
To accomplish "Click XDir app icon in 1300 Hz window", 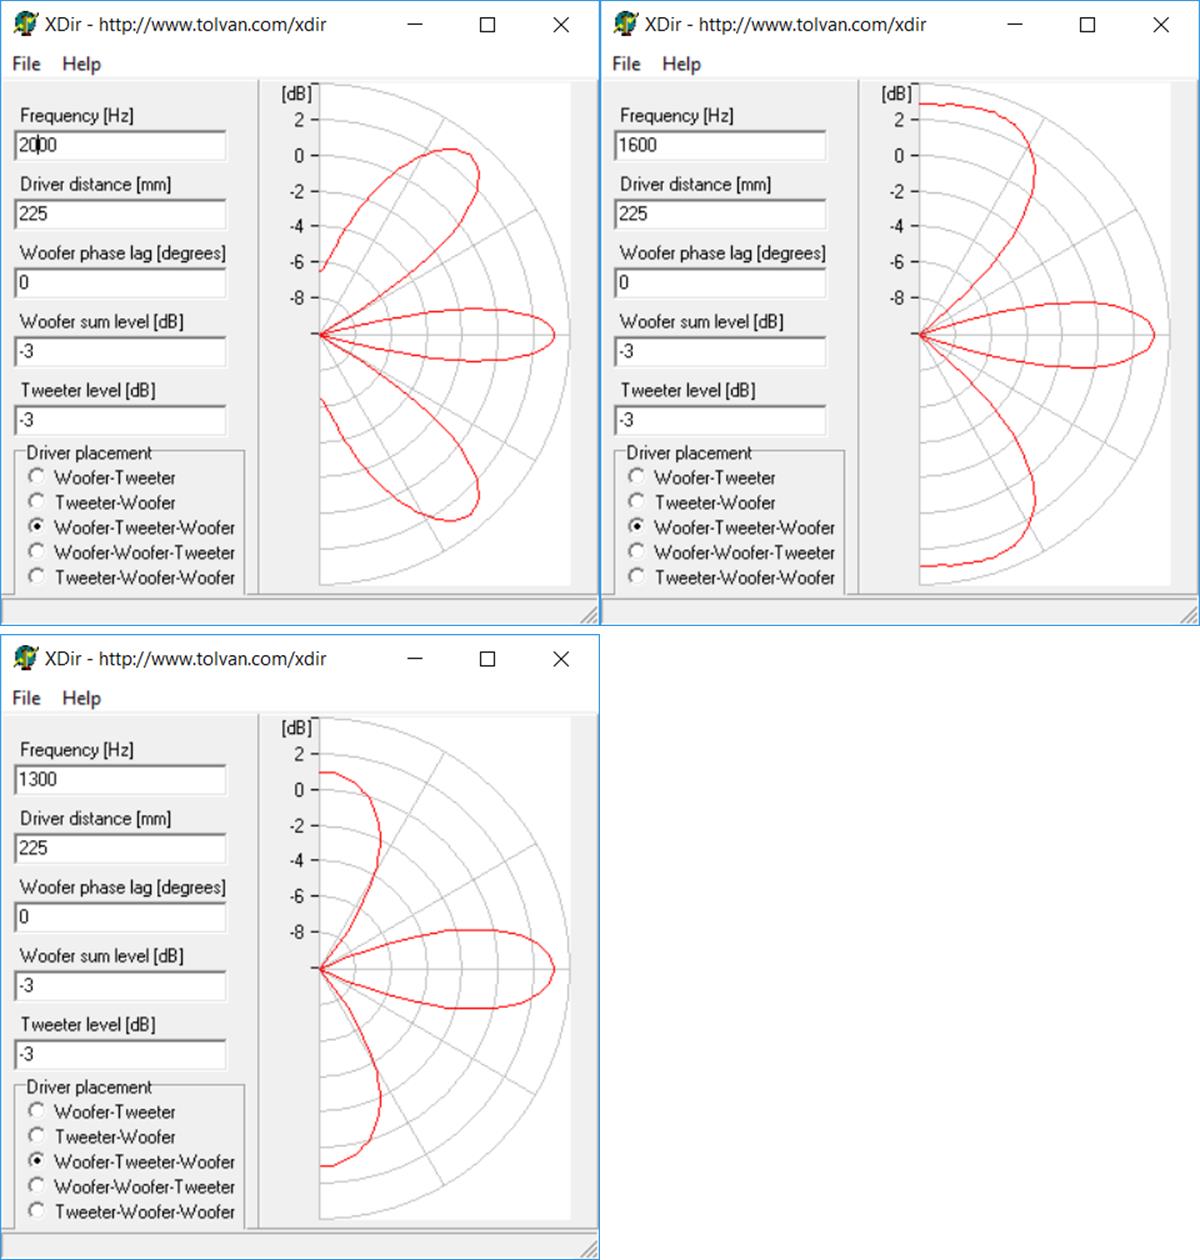I will tap(26, 658).
